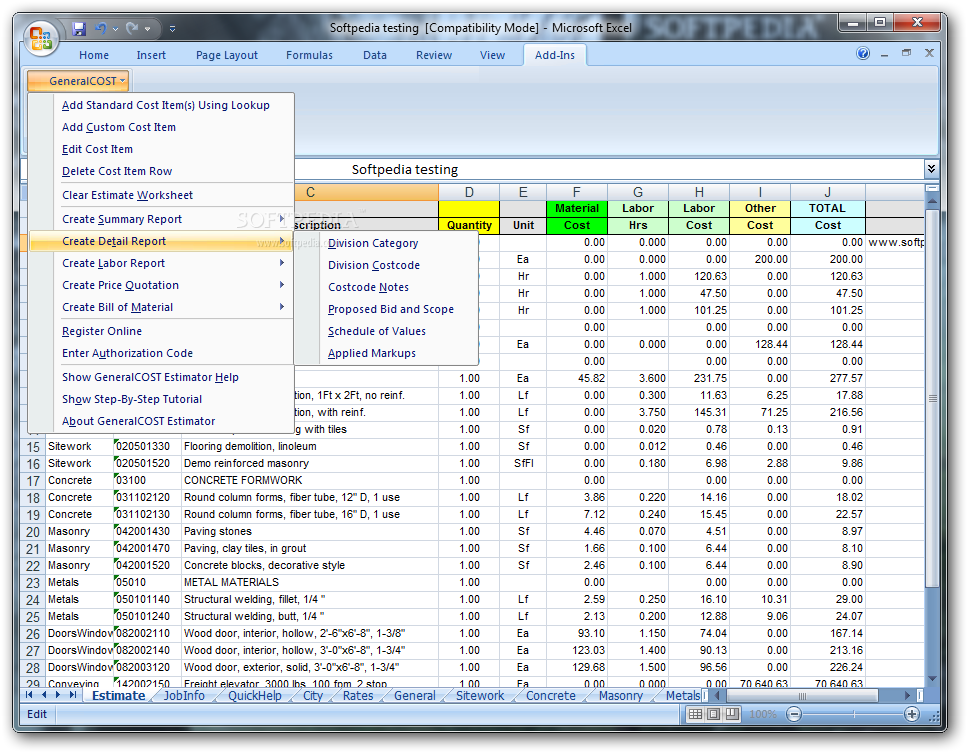Screen dimensions: 968x753
Task: Switch to the Sitework sheet tab
Action: pos(480,696)
